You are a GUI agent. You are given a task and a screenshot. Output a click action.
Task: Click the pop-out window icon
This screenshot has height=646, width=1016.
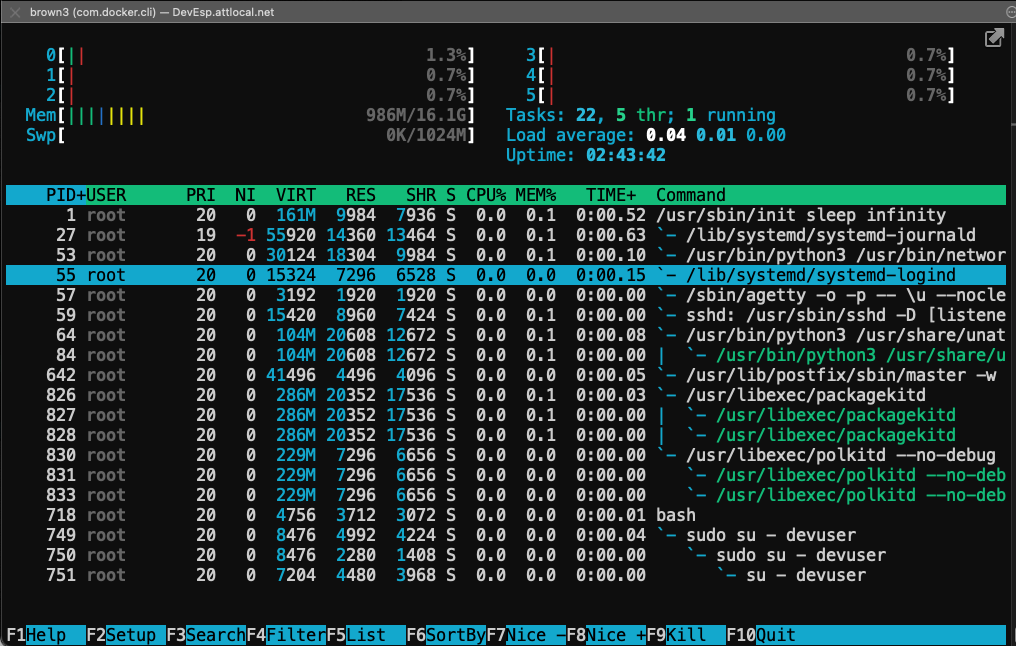(993, 39)
